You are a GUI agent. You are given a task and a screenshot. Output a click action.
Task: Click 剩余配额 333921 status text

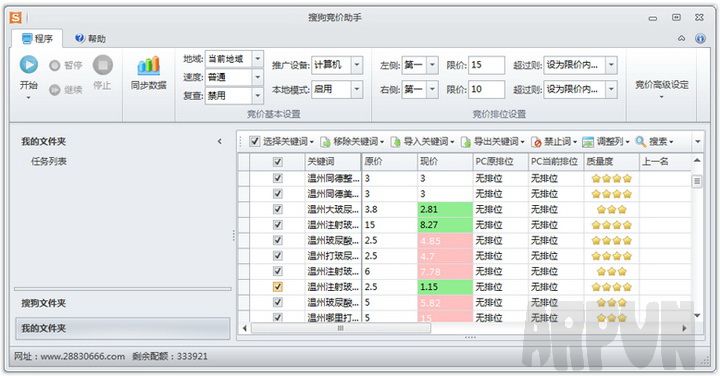pos(169,356)
